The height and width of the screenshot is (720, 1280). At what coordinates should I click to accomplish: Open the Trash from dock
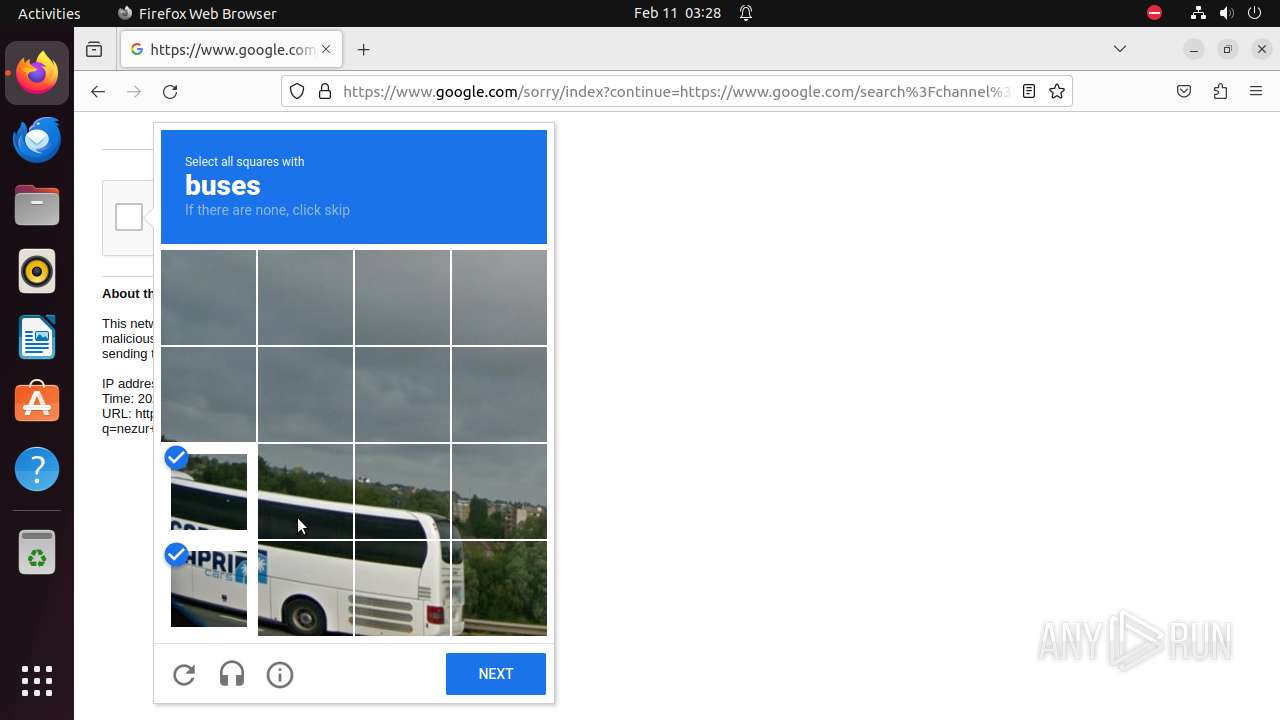(x=37, y=552)
